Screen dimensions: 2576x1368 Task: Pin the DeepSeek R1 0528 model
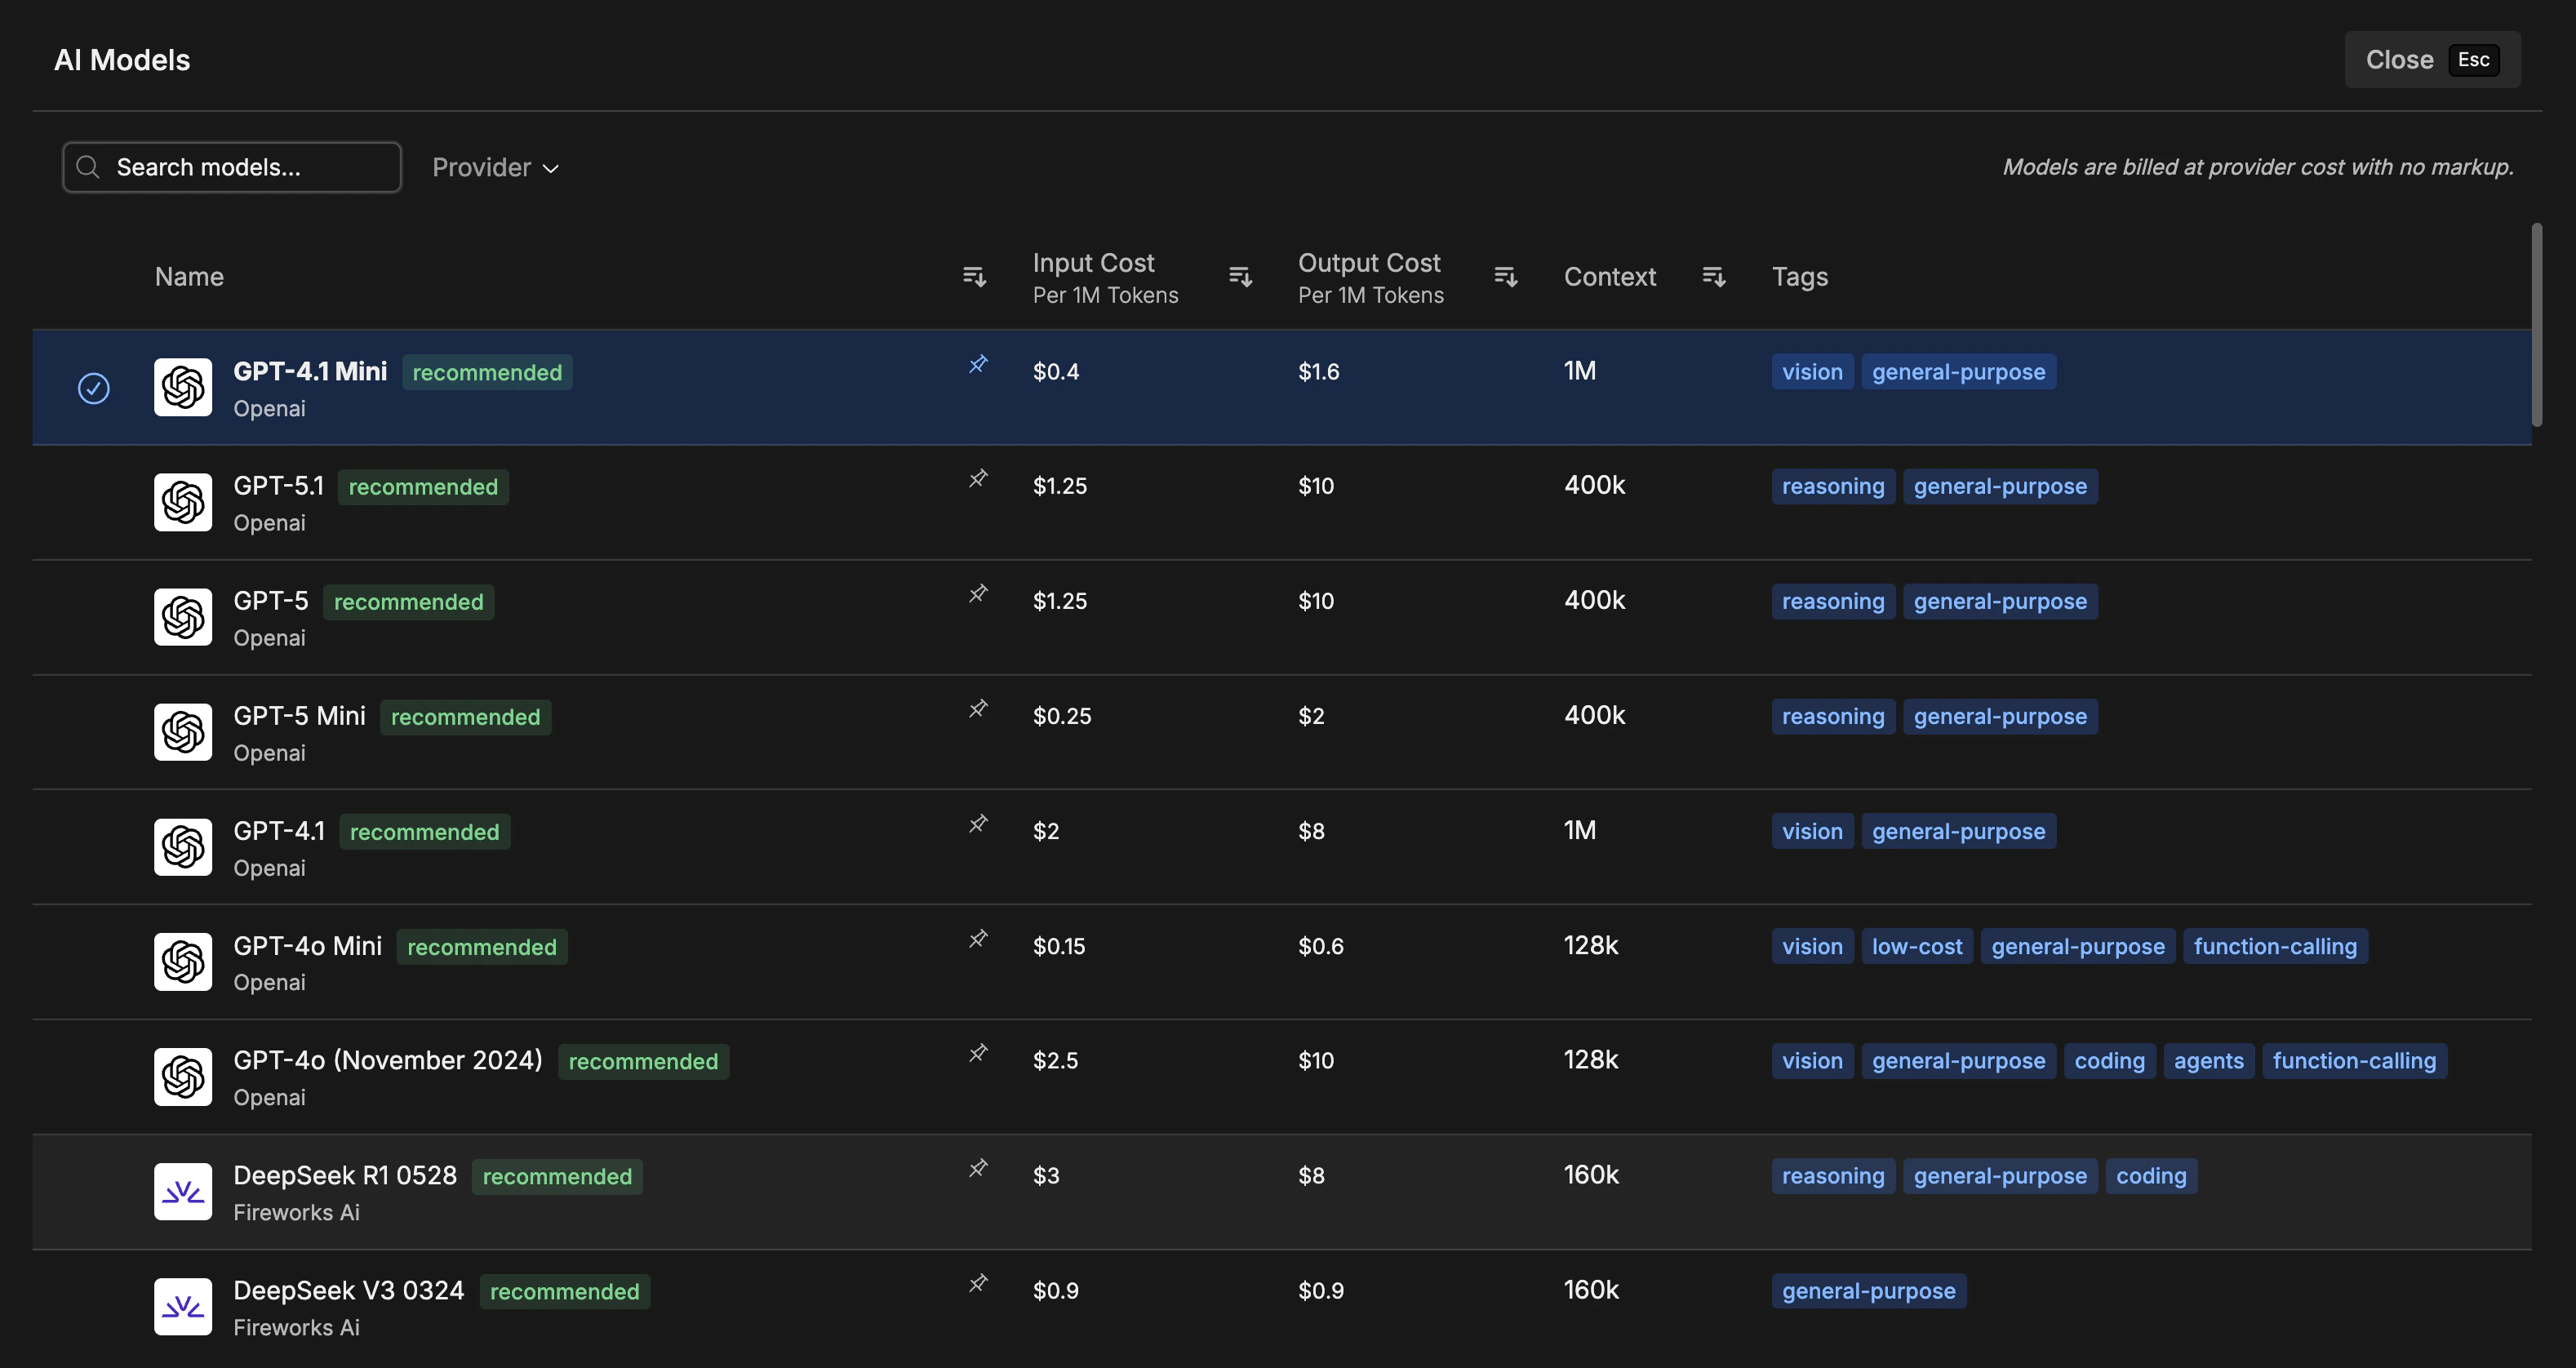977,1168
